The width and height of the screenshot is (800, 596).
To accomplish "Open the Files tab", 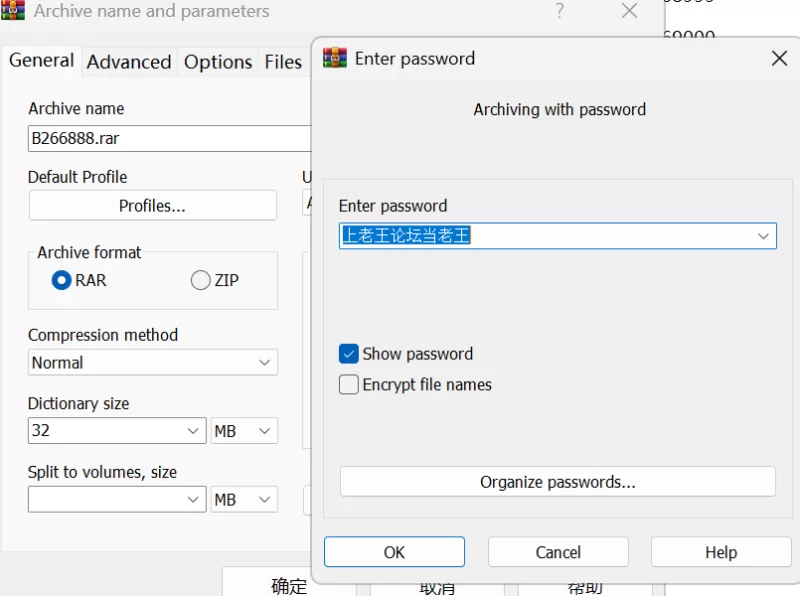I will pos(283,62).
